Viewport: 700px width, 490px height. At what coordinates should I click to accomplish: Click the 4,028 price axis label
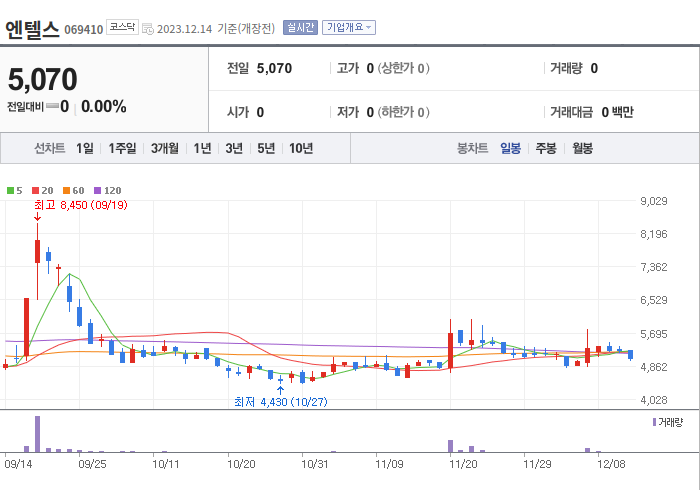pos(654,400)
